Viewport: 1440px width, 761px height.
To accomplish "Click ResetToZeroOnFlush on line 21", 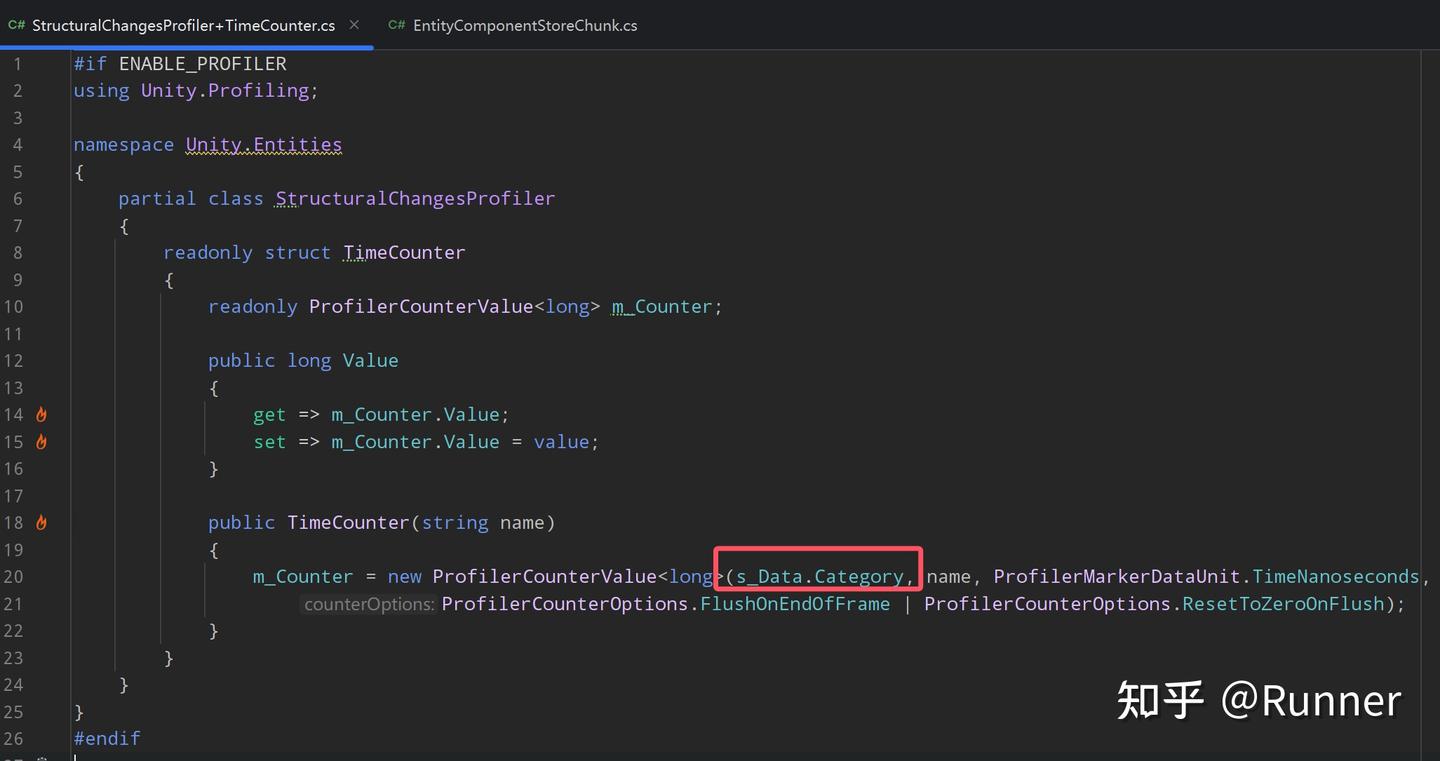I will (x=1284, y=603).
